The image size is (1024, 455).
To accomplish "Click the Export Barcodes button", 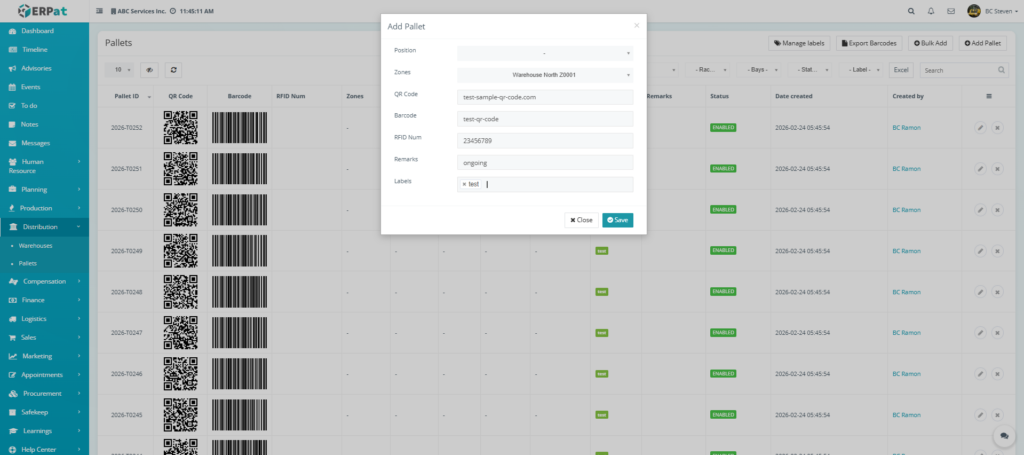I will pos(870,43).
